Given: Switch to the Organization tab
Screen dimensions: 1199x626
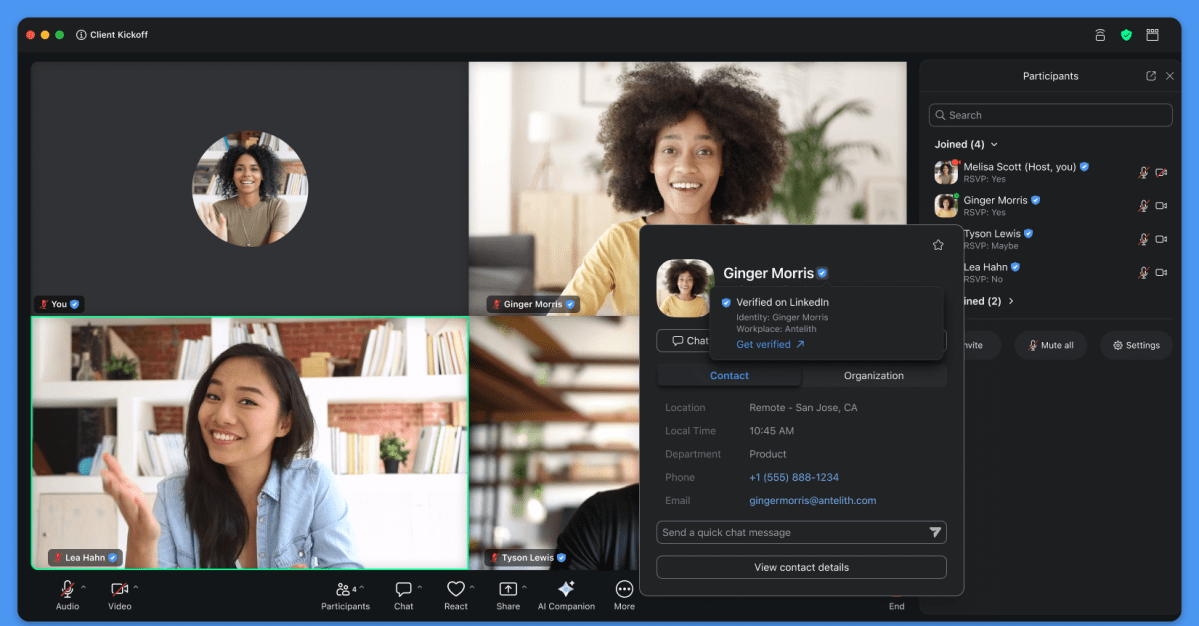Looking at the screenshot, I should (873, 376).
